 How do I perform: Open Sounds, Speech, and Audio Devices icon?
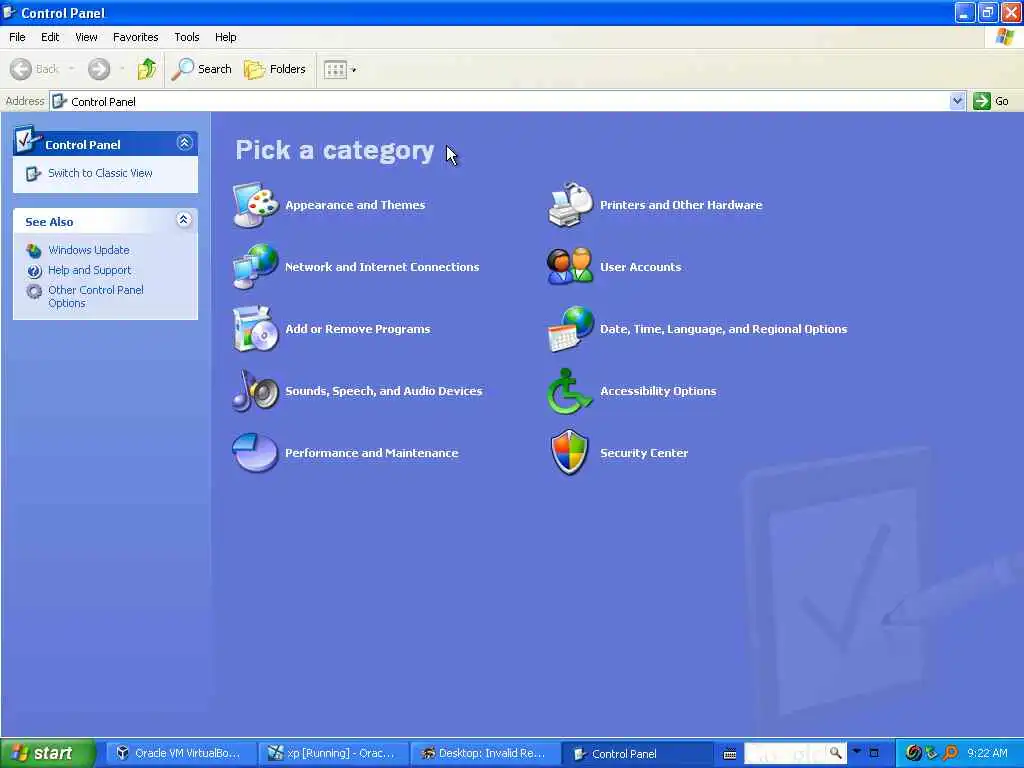click(x=255, y=391)
